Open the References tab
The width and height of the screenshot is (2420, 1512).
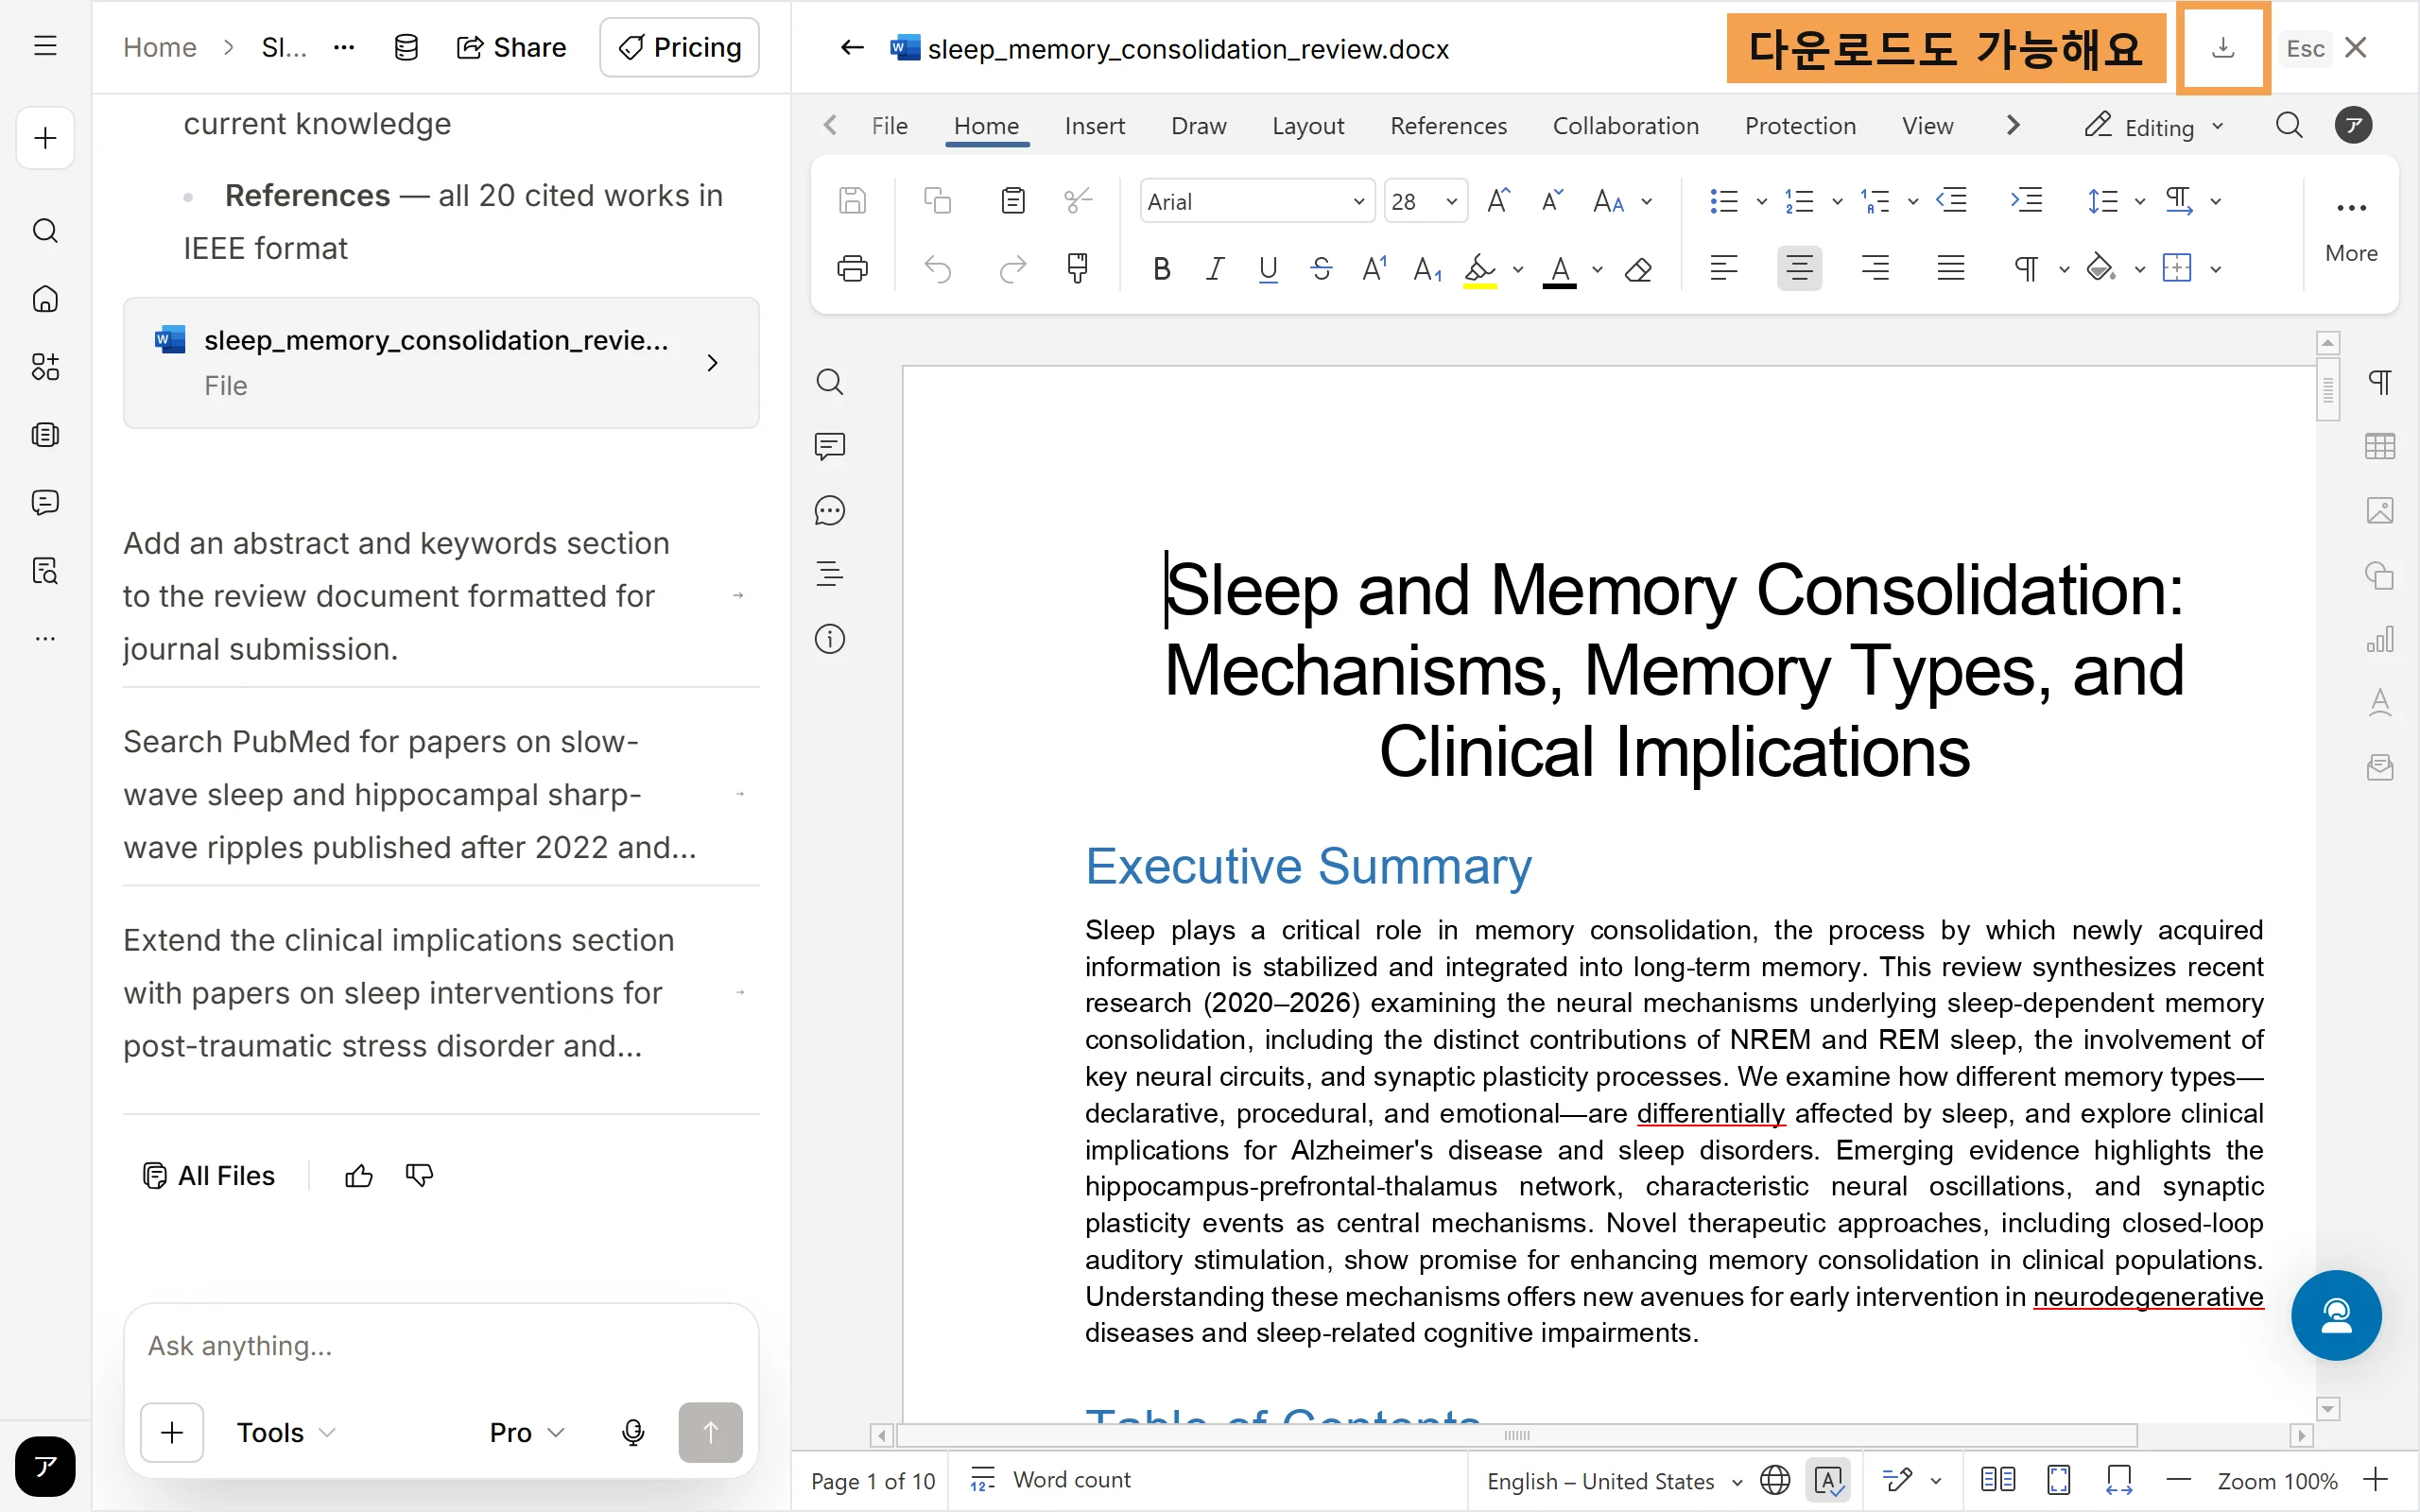(1448, 126)
